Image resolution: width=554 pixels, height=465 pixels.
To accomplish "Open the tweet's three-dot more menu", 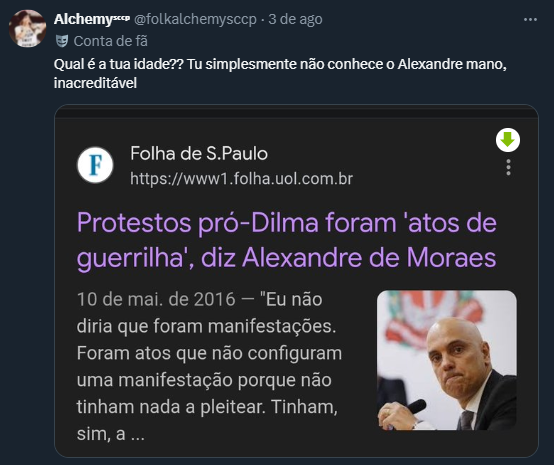I will [530, 19].
